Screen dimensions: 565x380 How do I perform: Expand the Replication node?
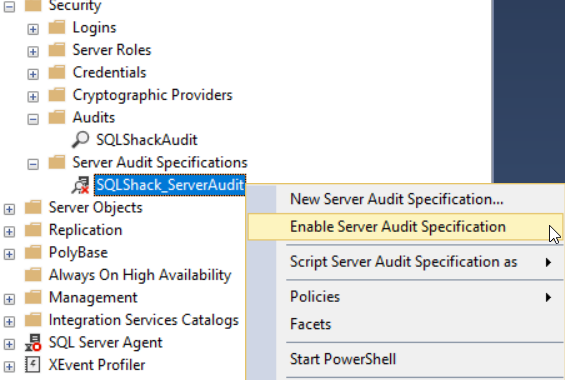click(9, 232)
